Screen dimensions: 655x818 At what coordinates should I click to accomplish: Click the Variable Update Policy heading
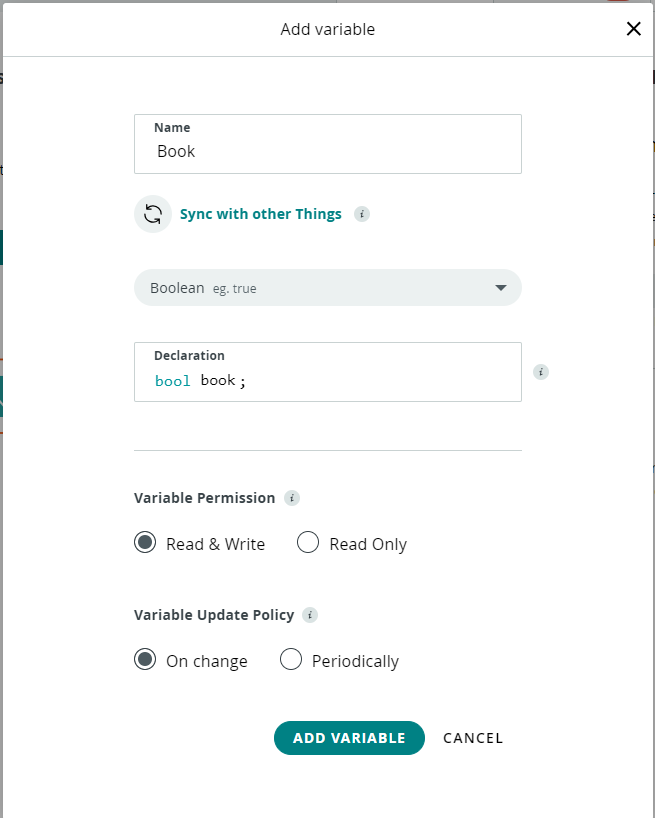pyautogui.click(x=214, y=615)
